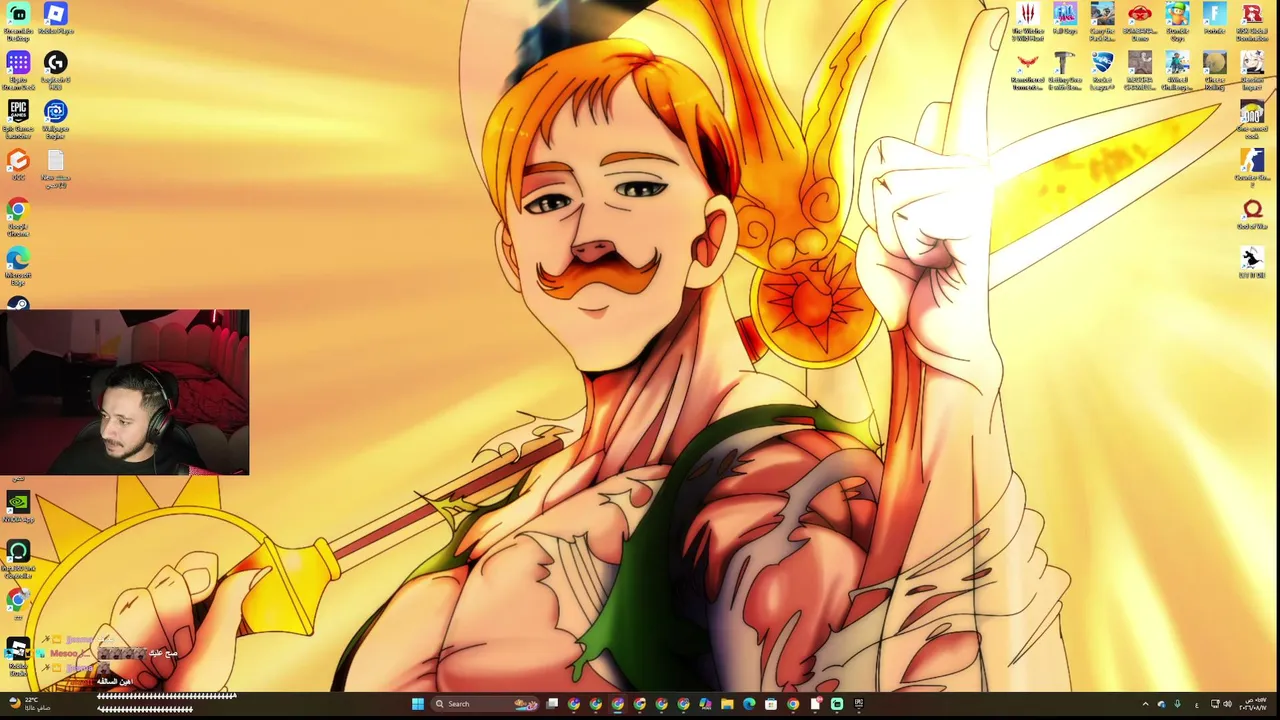This screenshot has height=720, width=1280.
Task: Open Epic Games Launcher from taskbar
Action: [x=859, y=704]
